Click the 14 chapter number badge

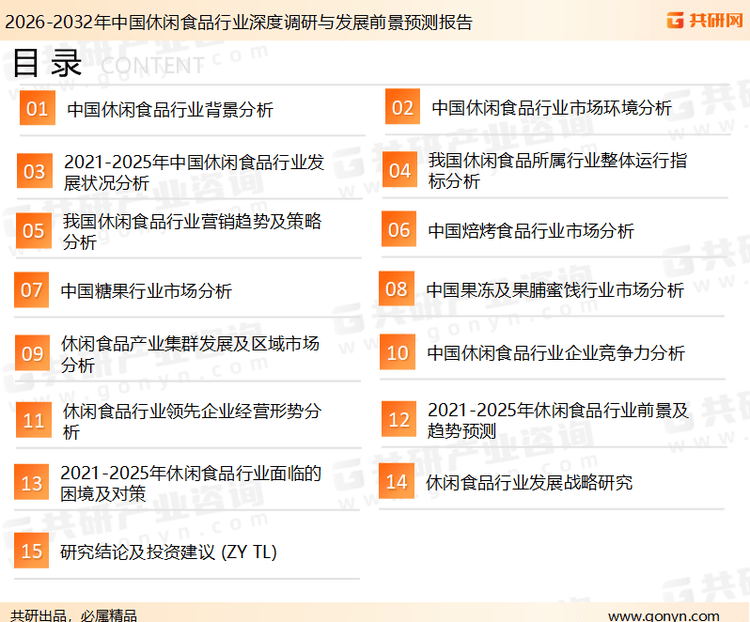tap(397, 482)
